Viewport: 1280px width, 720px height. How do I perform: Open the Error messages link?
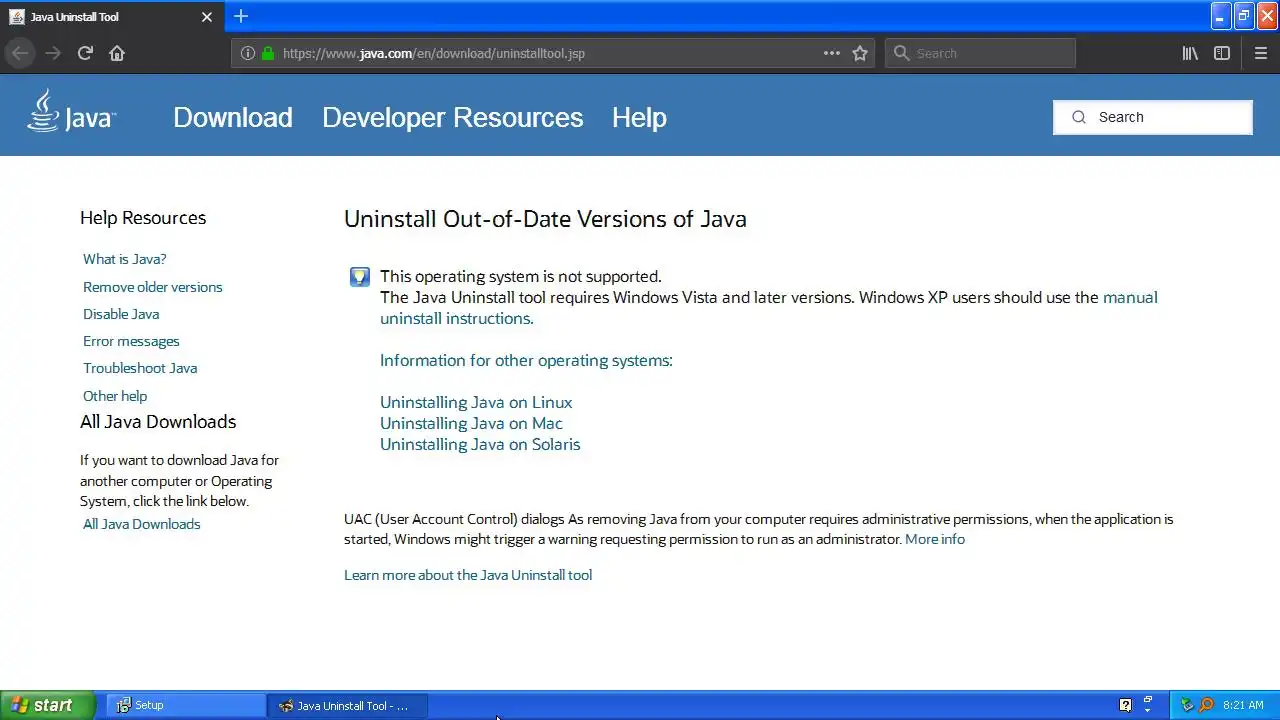pos(131,341)
